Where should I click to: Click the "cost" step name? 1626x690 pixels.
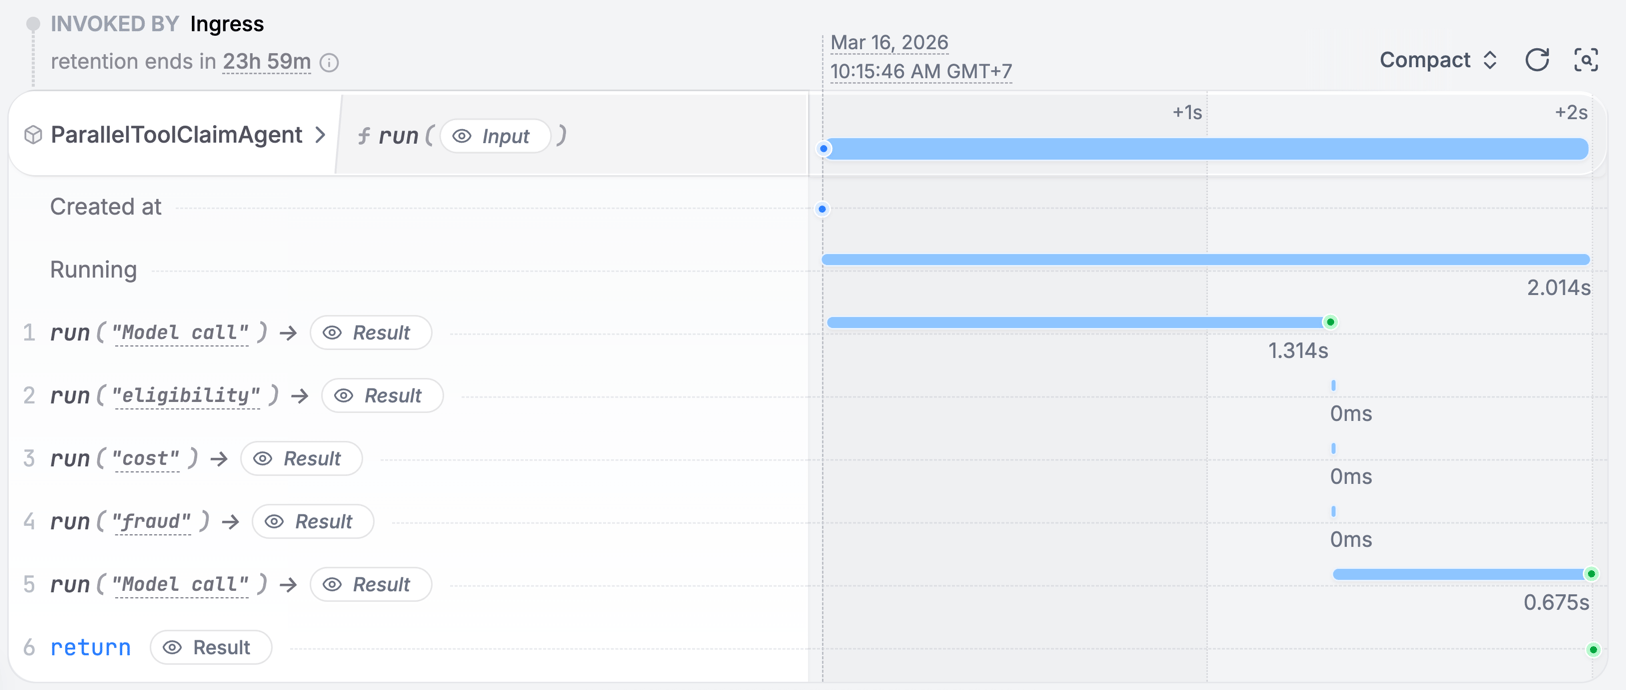tap(146, 459)
